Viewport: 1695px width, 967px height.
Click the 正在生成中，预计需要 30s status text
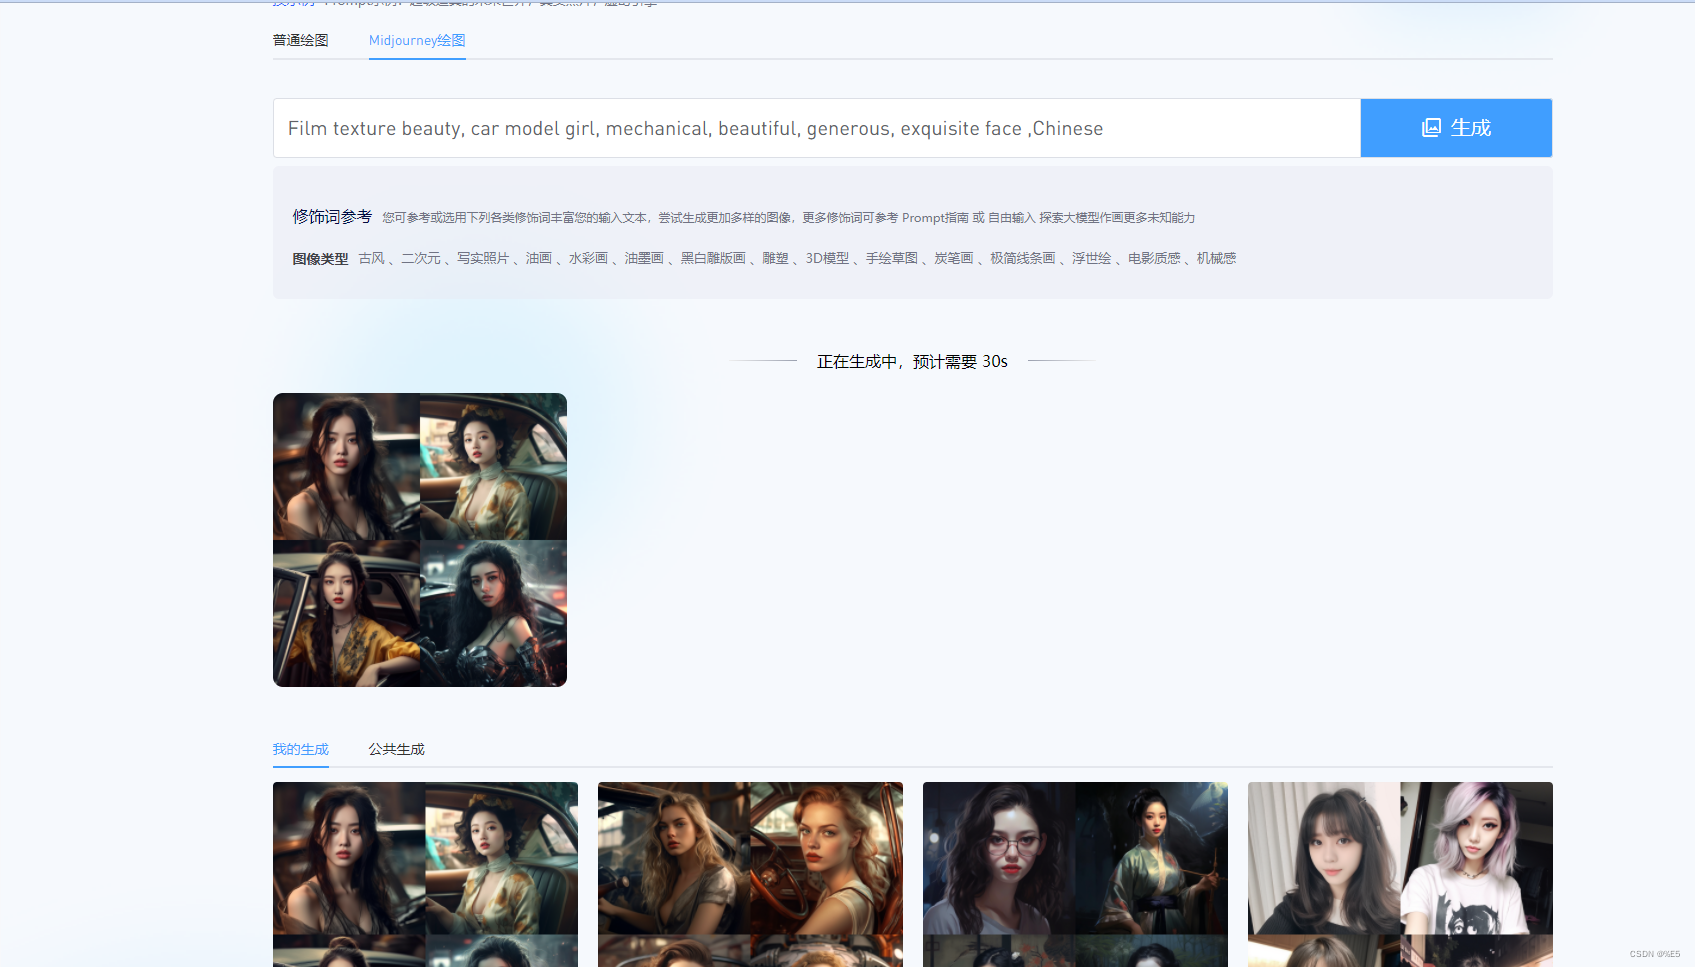click(912, 361)
